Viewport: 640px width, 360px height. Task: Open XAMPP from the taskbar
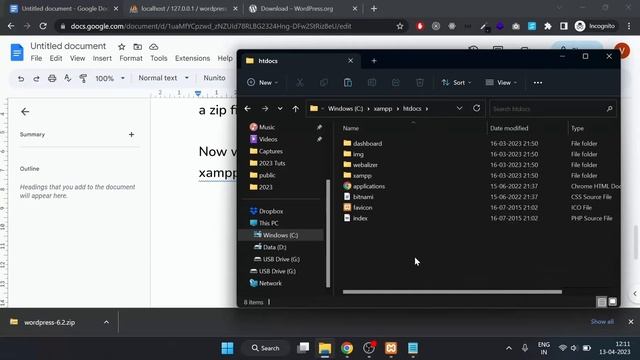(x=391, y=348)
